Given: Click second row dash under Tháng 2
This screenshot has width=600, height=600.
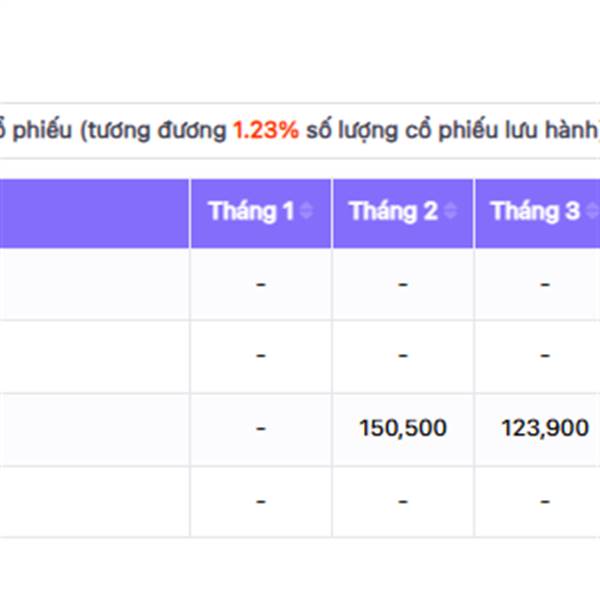Looking at the screenshot, I should tap(403, 356).
